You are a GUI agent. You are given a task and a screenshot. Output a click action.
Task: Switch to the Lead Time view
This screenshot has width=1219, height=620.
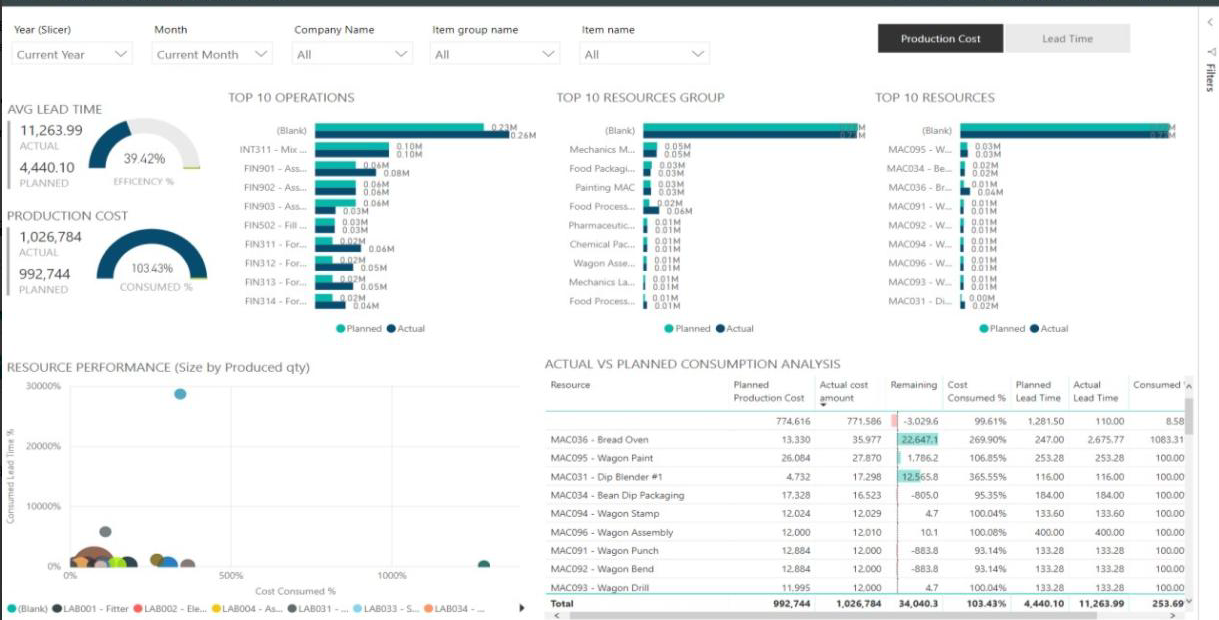(1067, 39)
